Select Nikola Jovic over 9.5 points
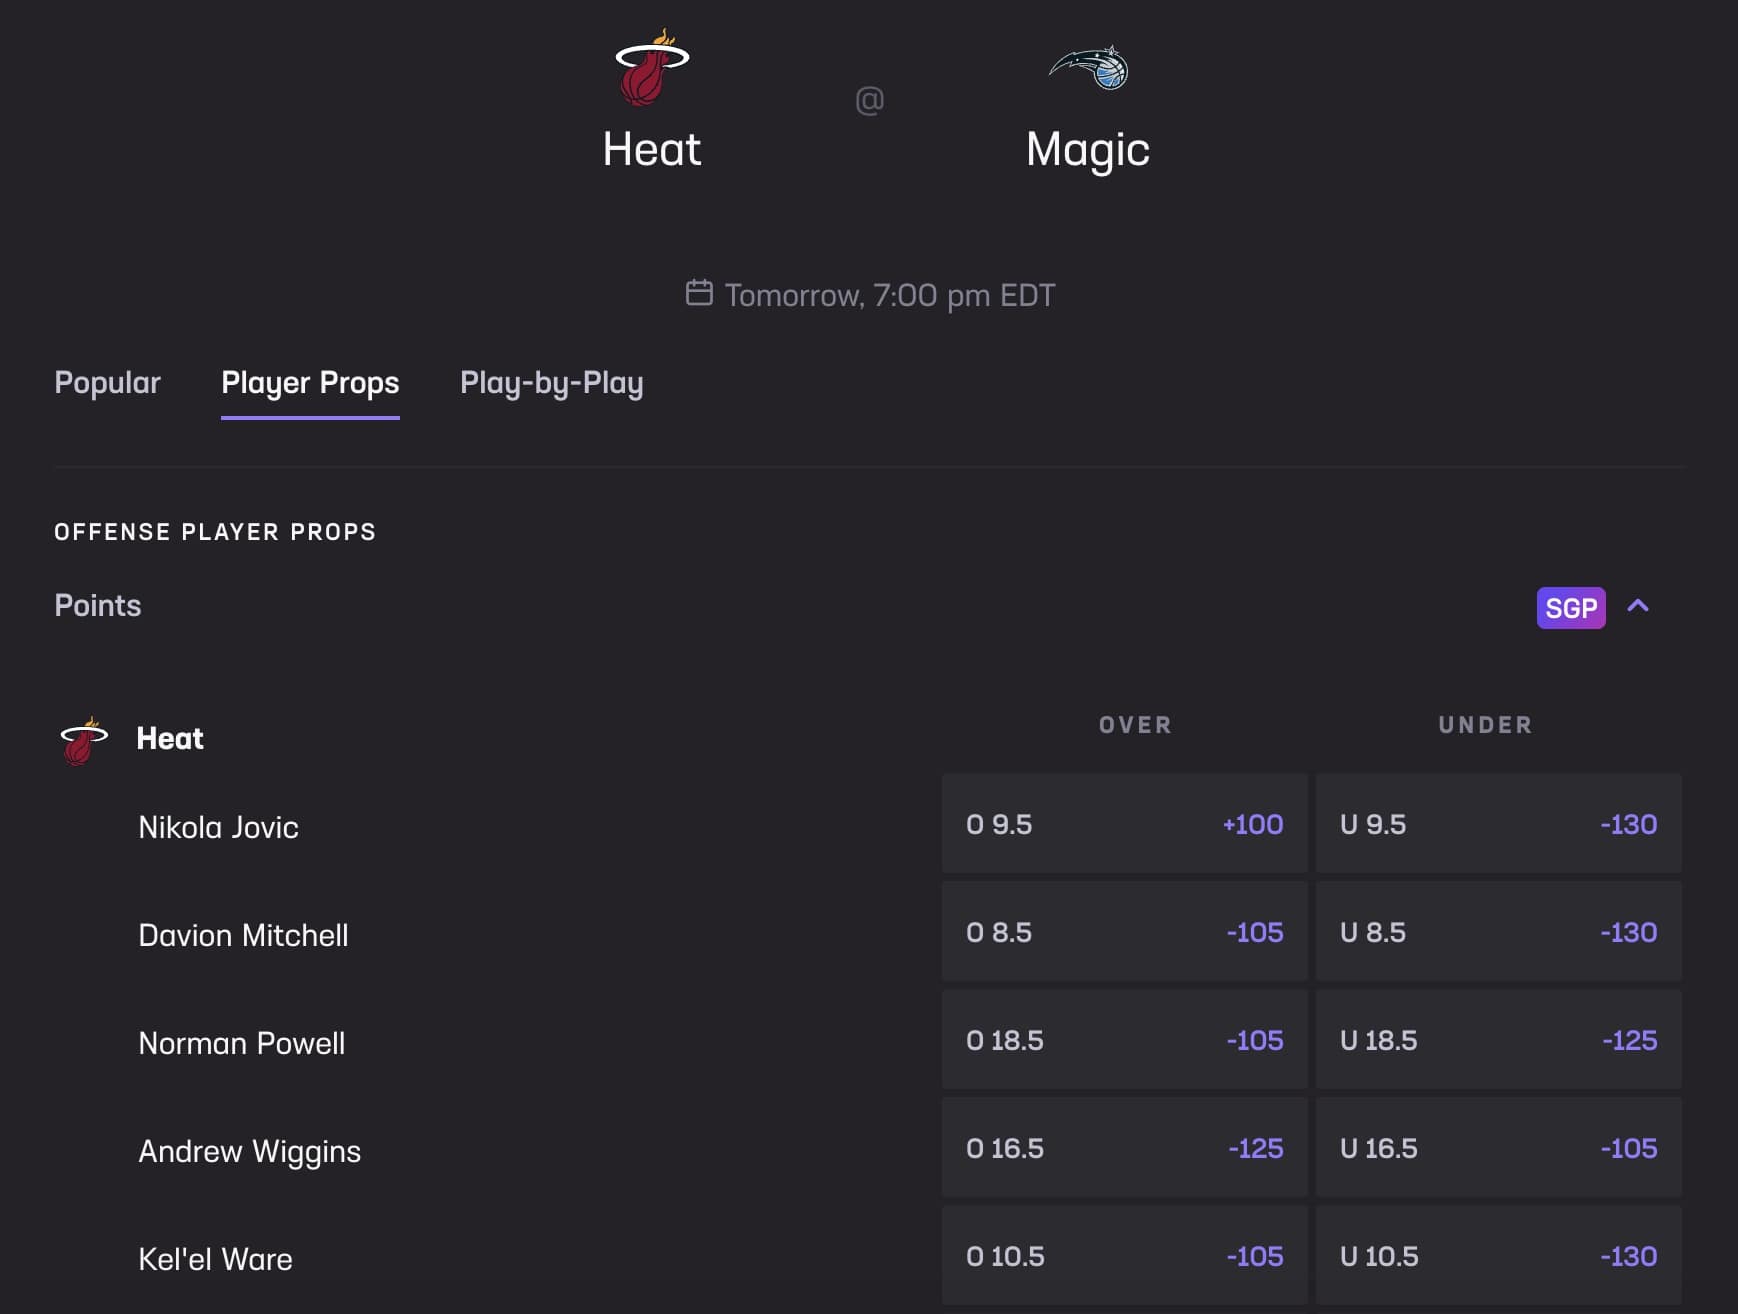1738x1314 pixels. [x=1124, y=824]
